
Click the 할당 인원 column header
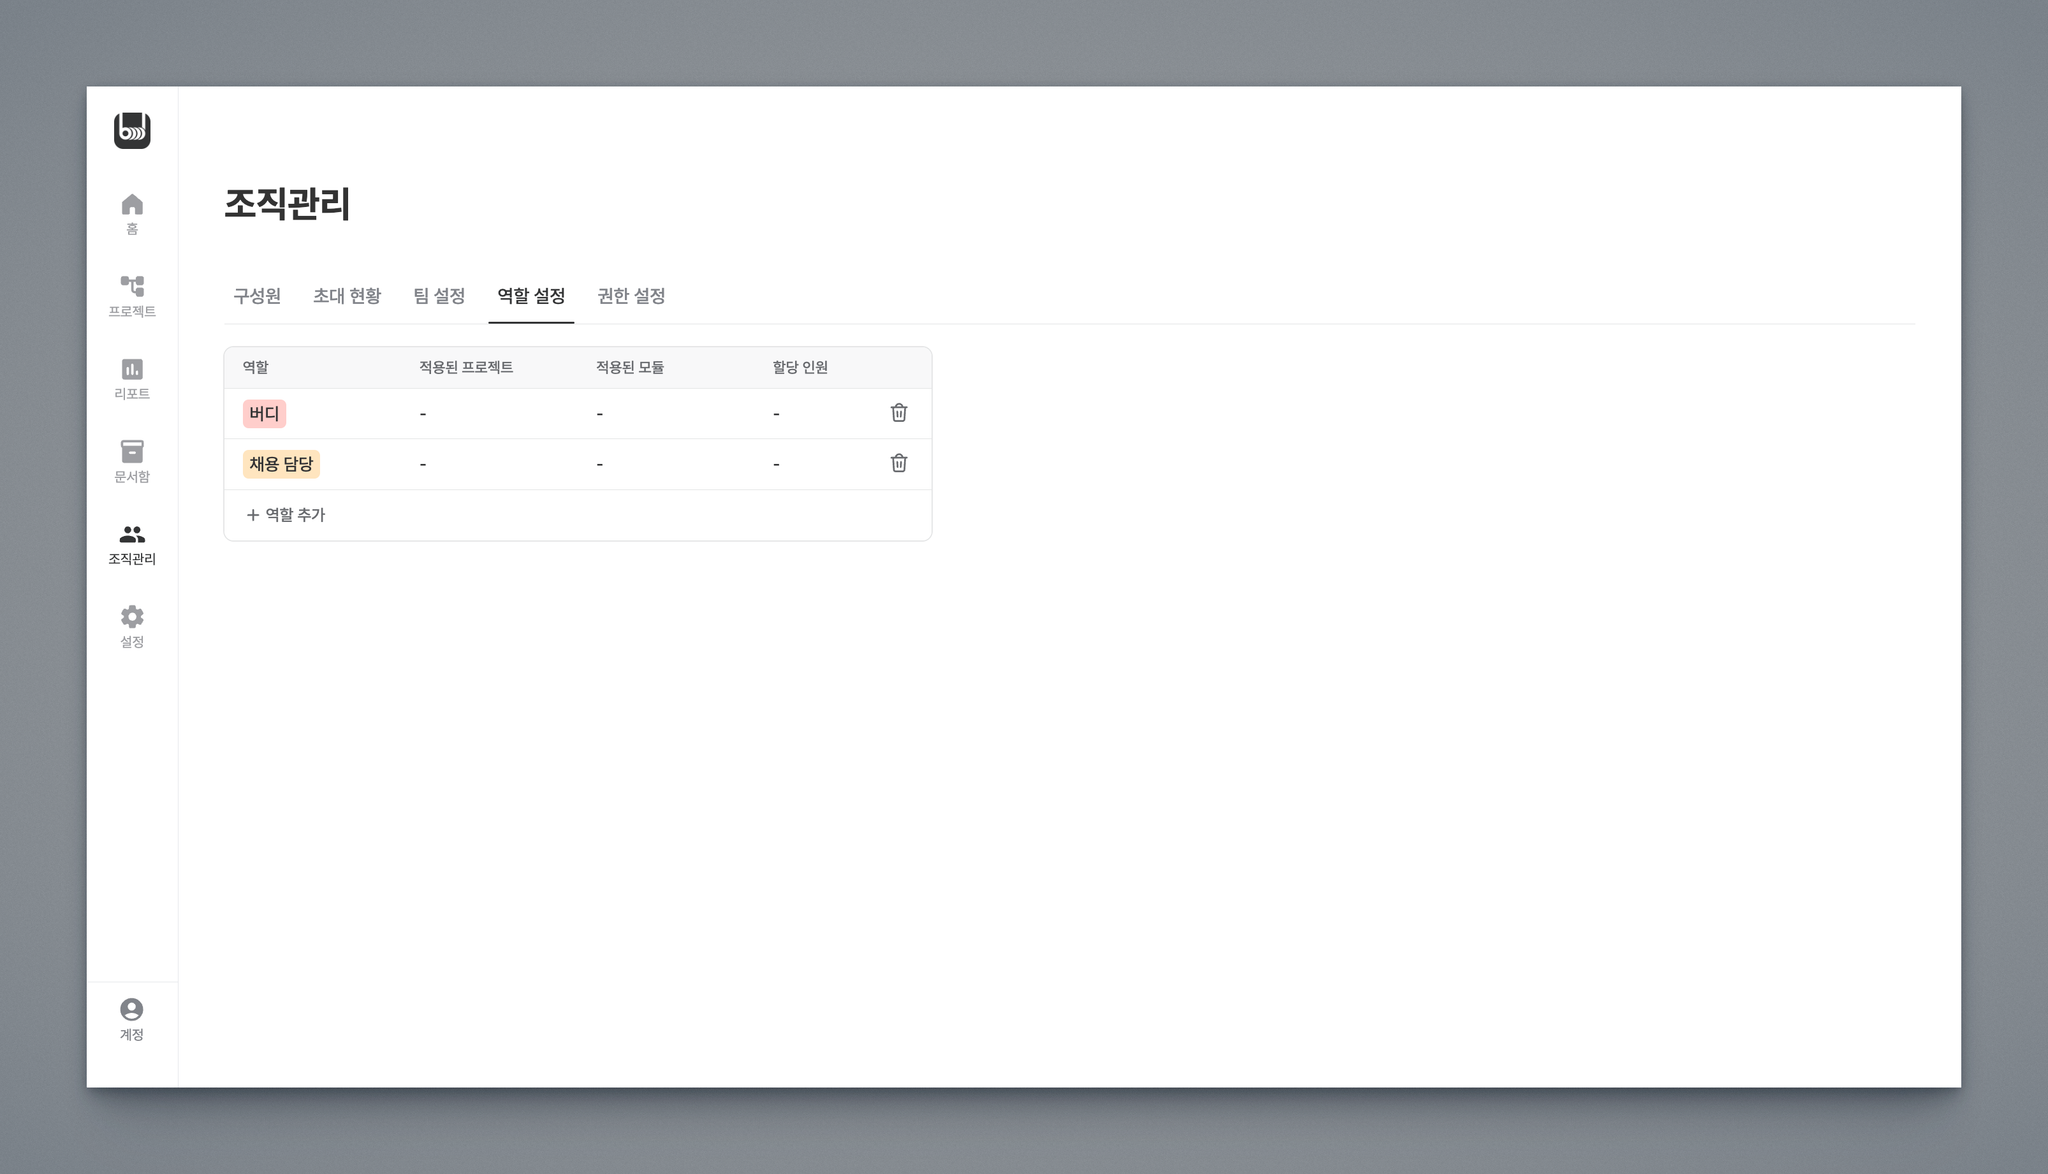point(800,368)
